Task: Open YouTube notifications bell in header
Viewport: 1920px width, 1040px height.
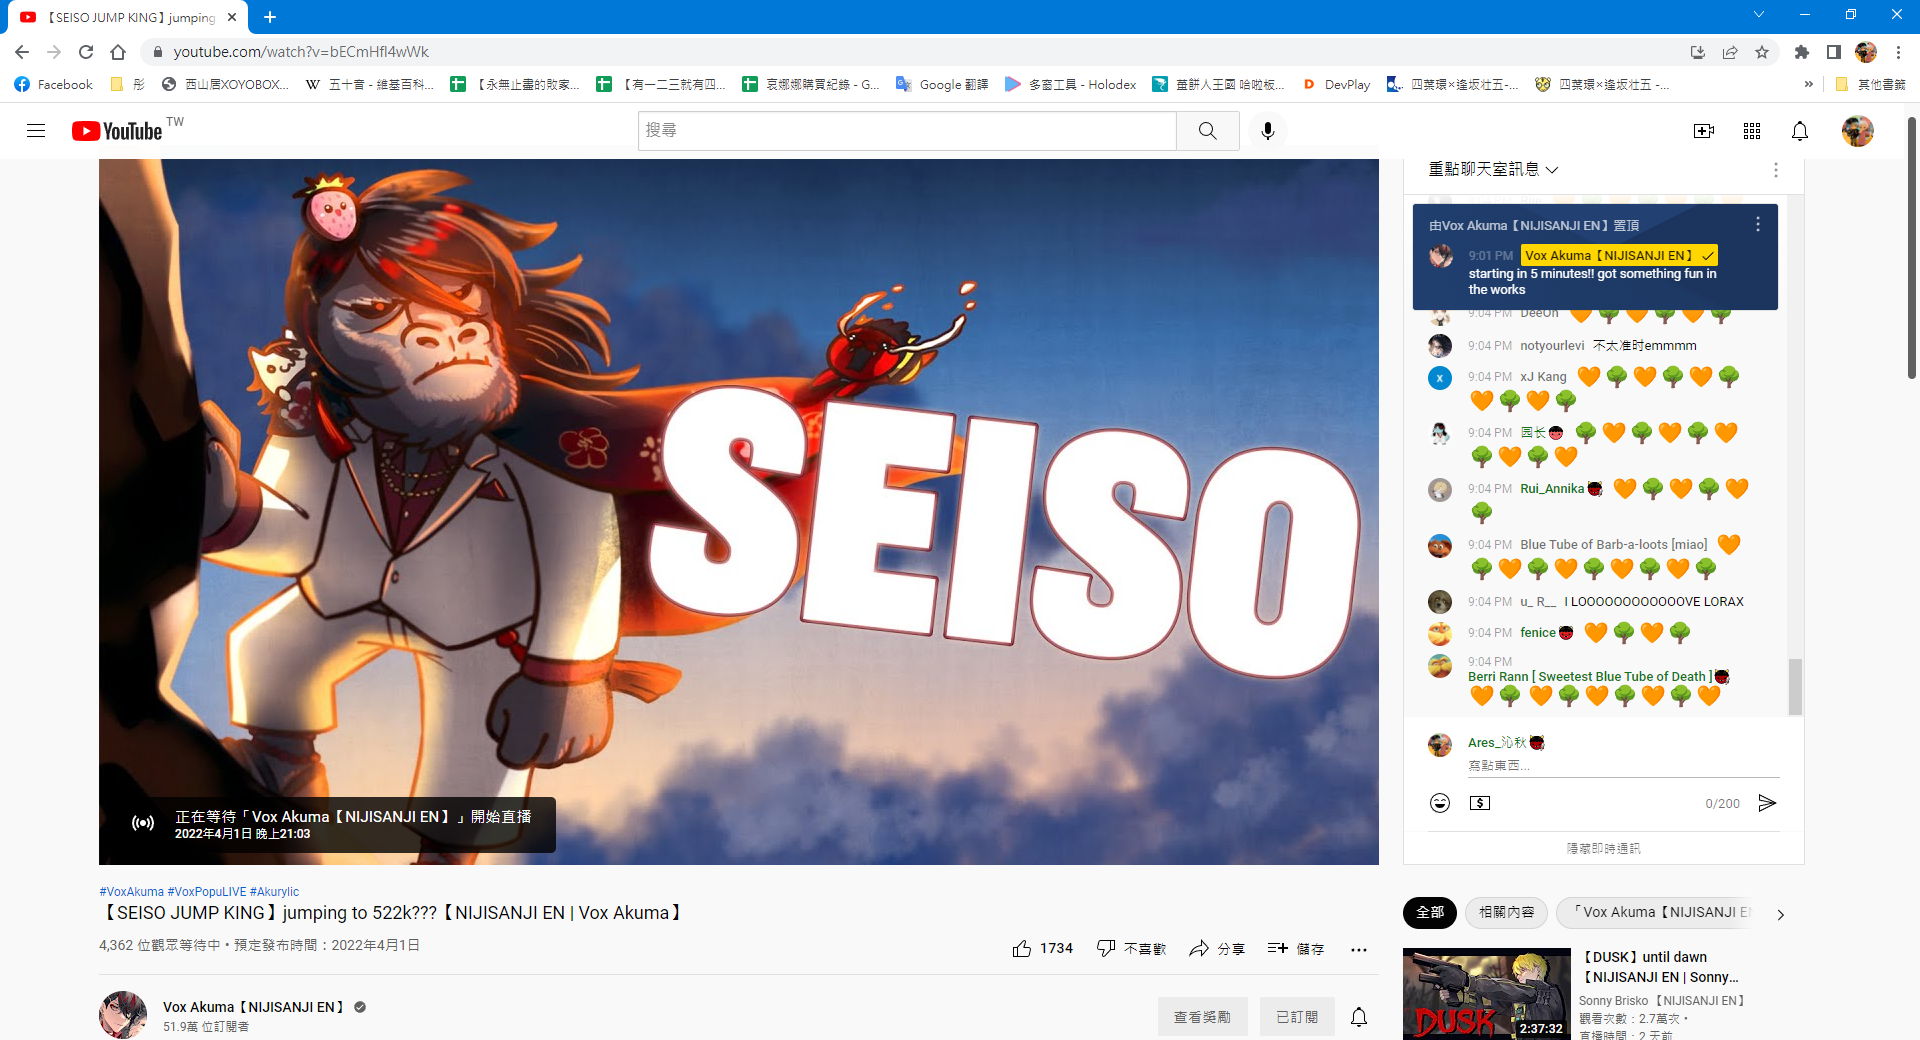Action: tap(1800, 131)
